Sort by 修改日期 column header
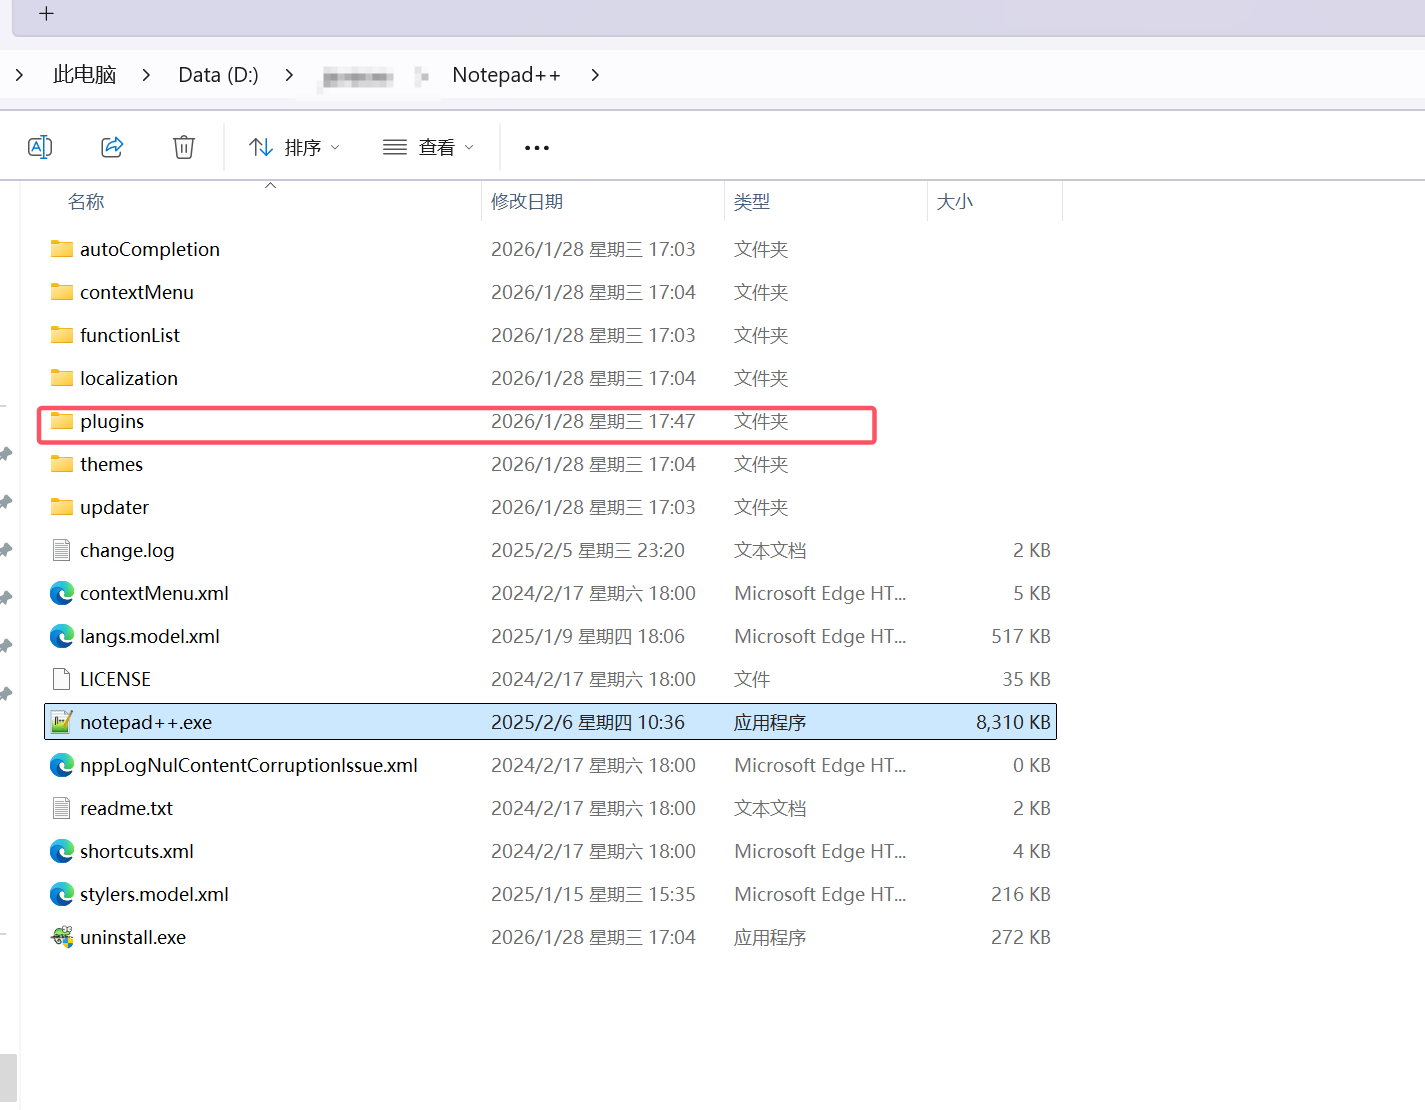 coord(527,202)
